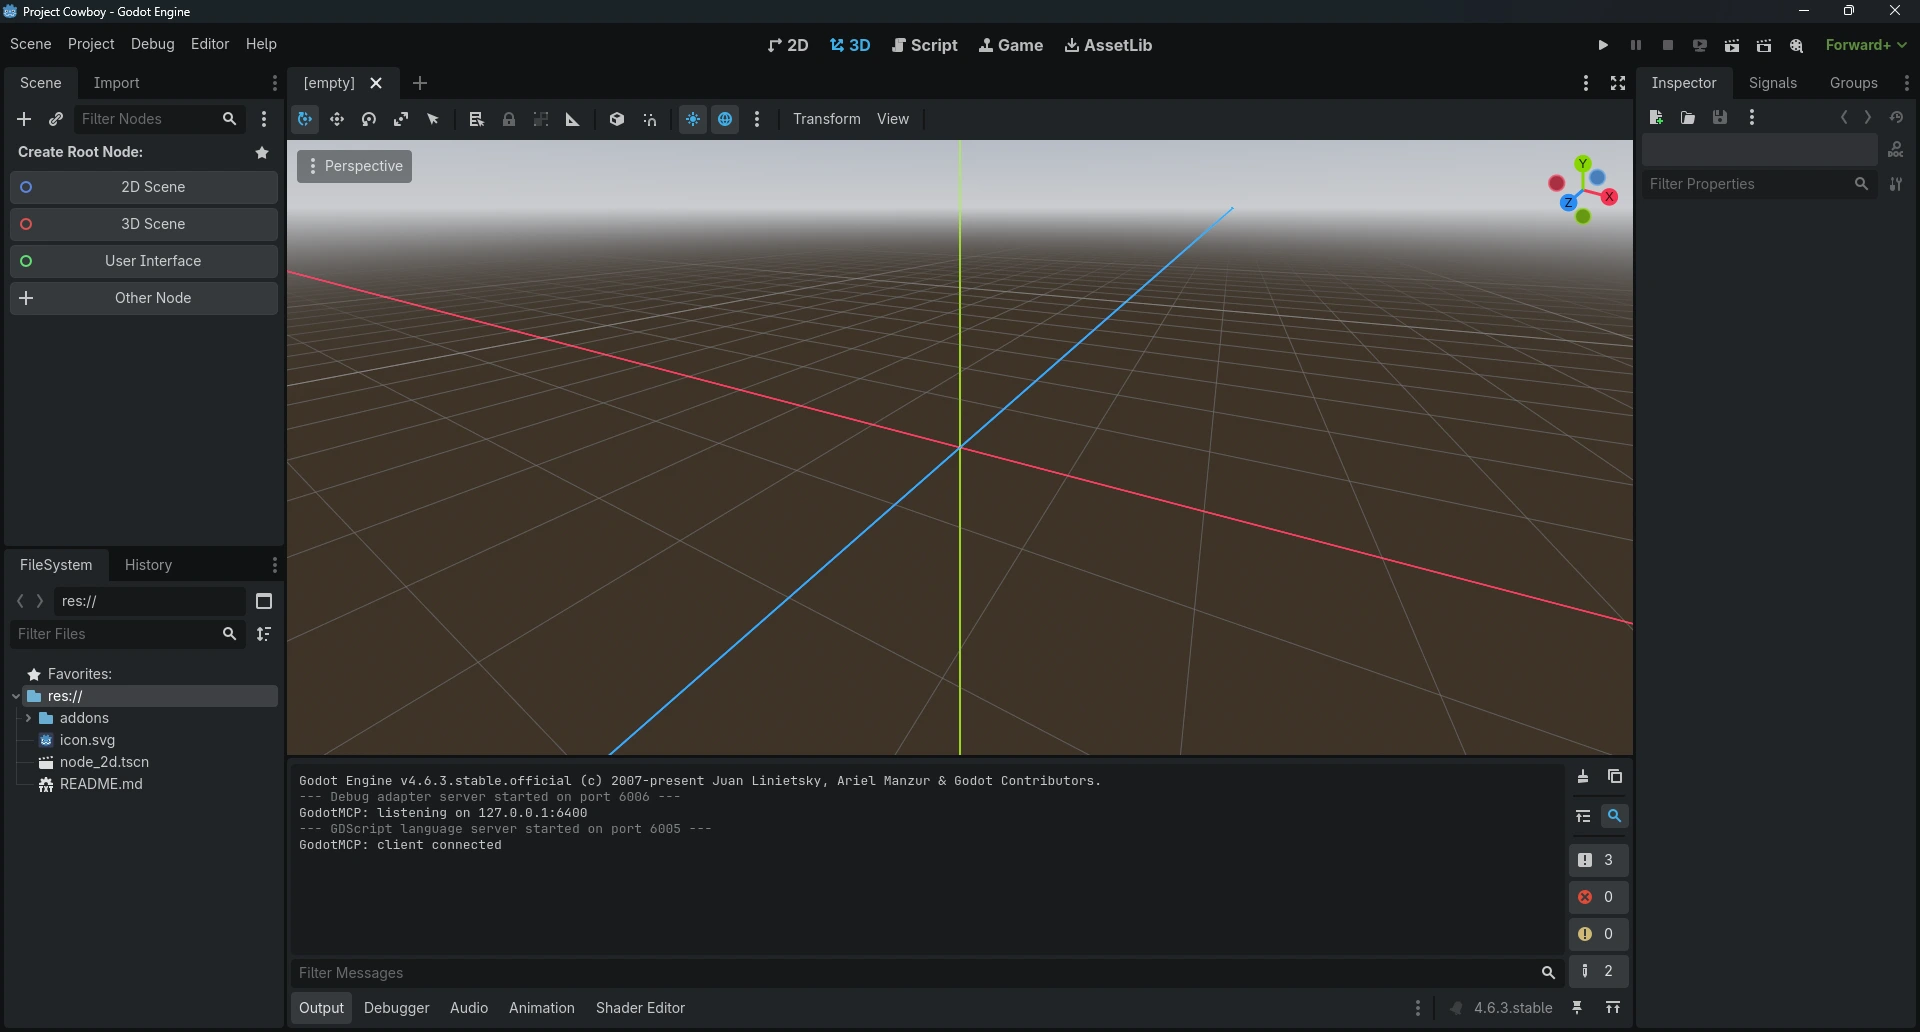Screen dimensions: 1920x1032
Task: Open the ruler measuring tool
Action: point(573,119)
